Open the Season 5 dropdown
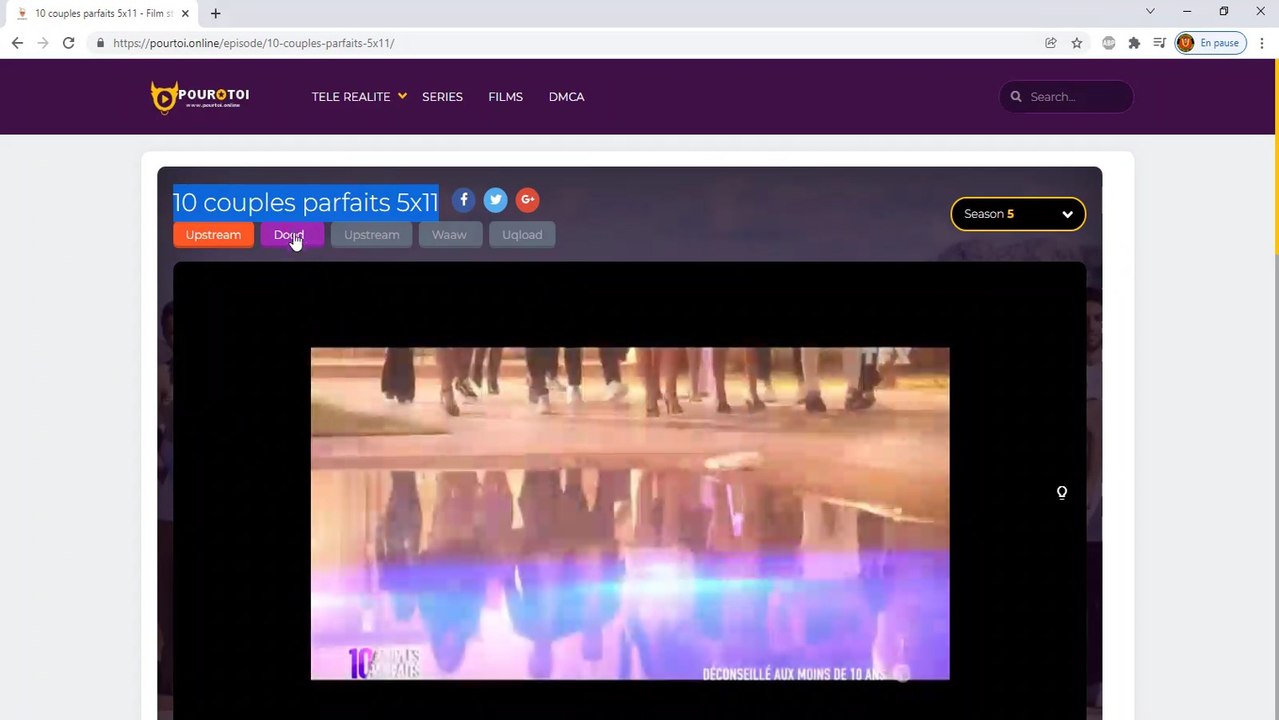The height and width of the screenshot is (720, 1279). click(x=1018, y=214)
